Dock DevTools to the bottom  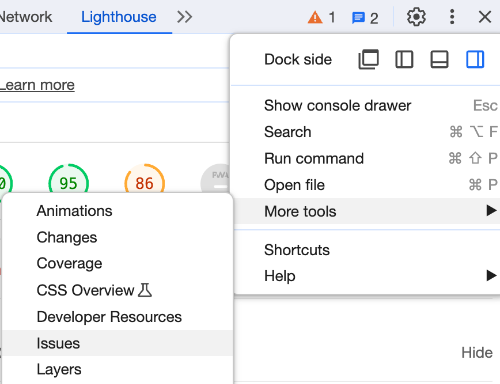[x=439, y=59]
